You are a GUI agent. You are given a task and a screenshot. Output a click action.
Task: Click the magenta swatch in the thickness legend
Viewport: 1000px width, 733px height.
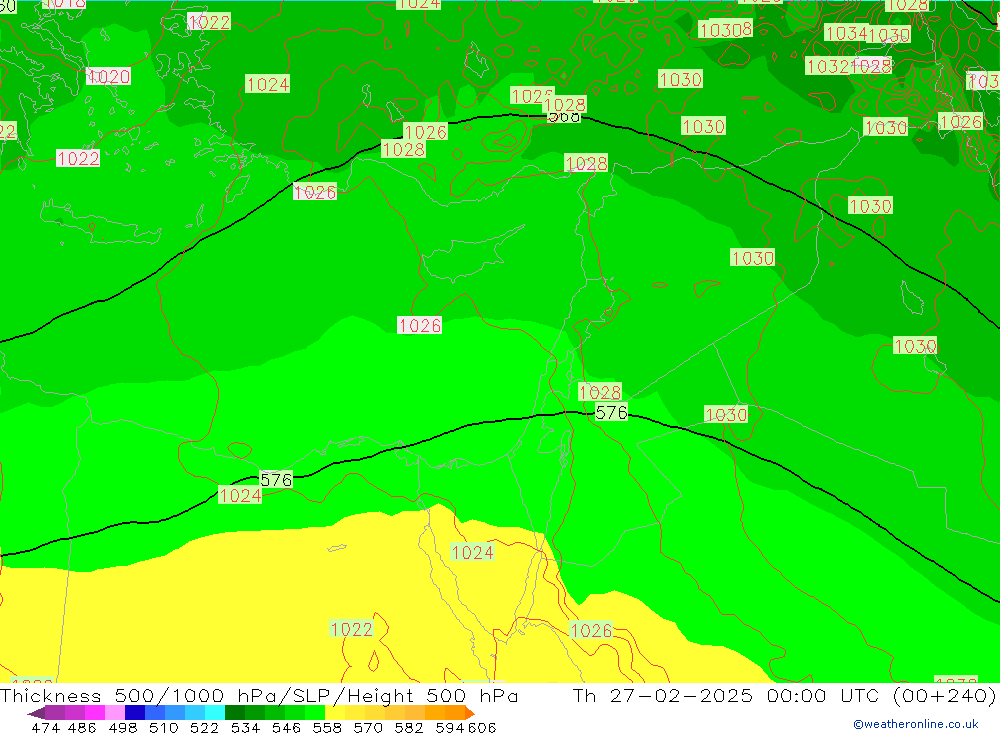95,713
